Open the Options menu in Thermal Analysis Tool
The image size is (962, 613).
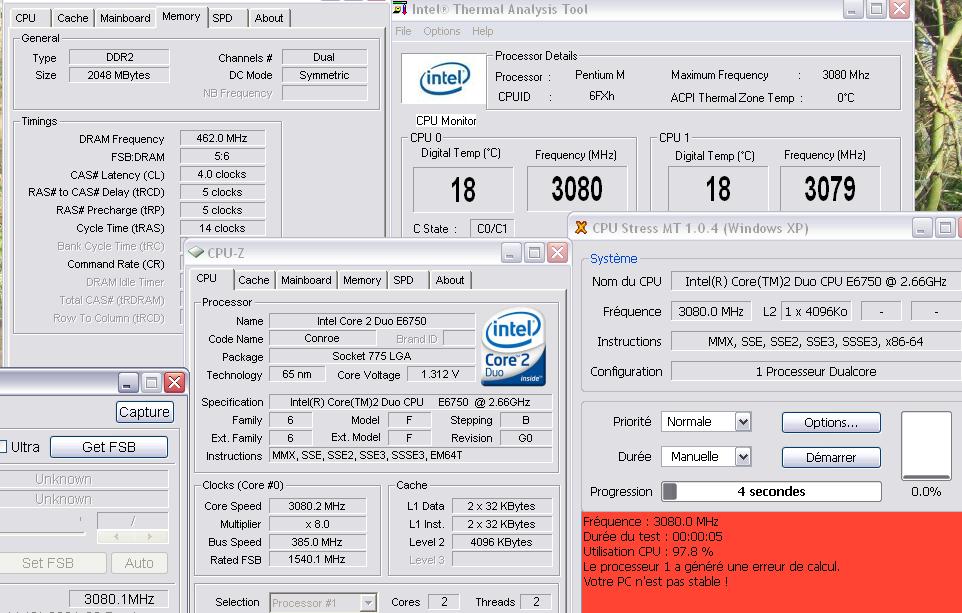441,31
